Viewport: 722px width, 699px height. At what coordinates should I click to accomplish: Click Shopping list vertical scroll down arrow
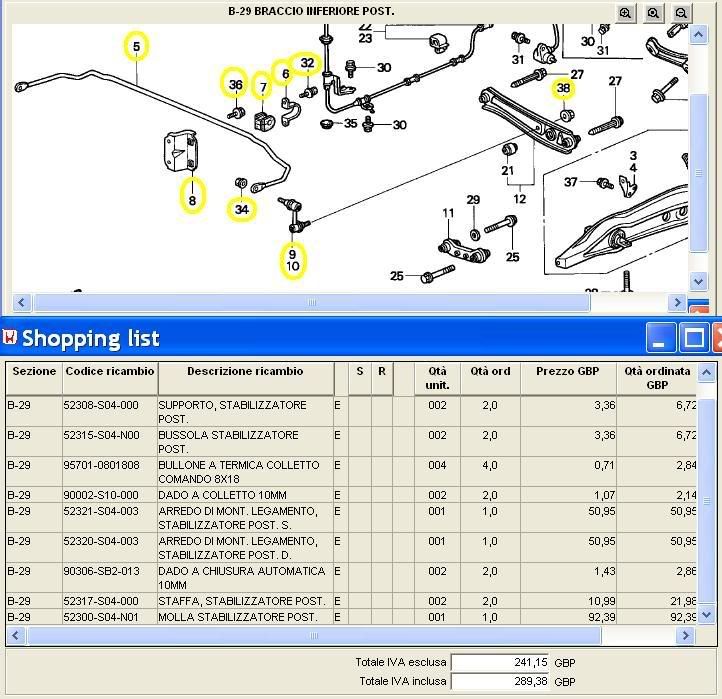706,615
